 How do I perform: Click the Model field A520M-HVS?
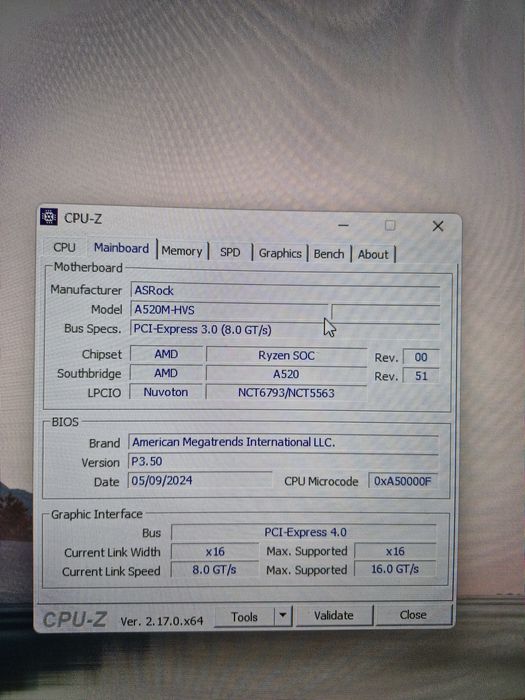229,310
